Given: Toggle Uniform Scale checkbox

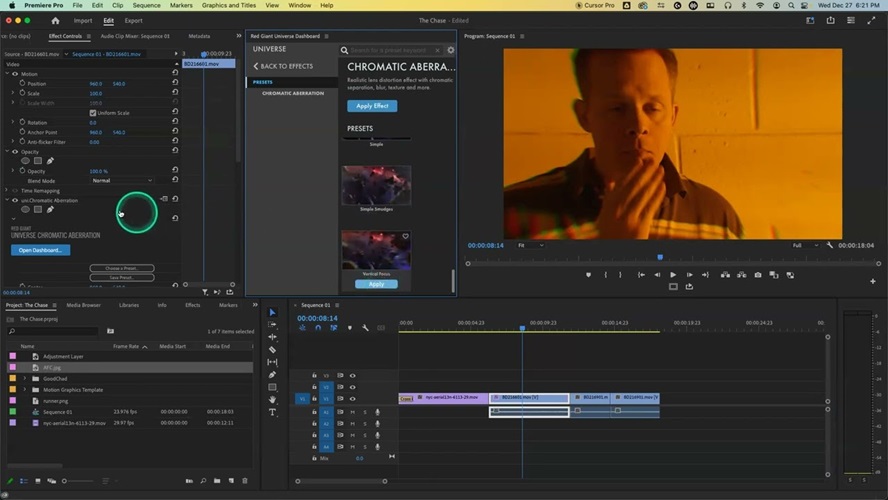Looking at the screenshot, I should click(93, 113).
